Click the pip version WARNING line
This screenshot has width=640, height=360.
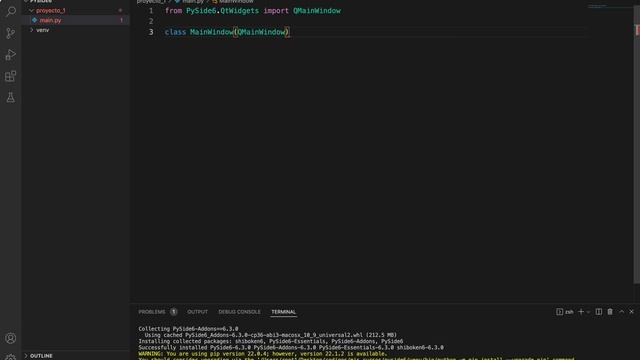point(262,354)
